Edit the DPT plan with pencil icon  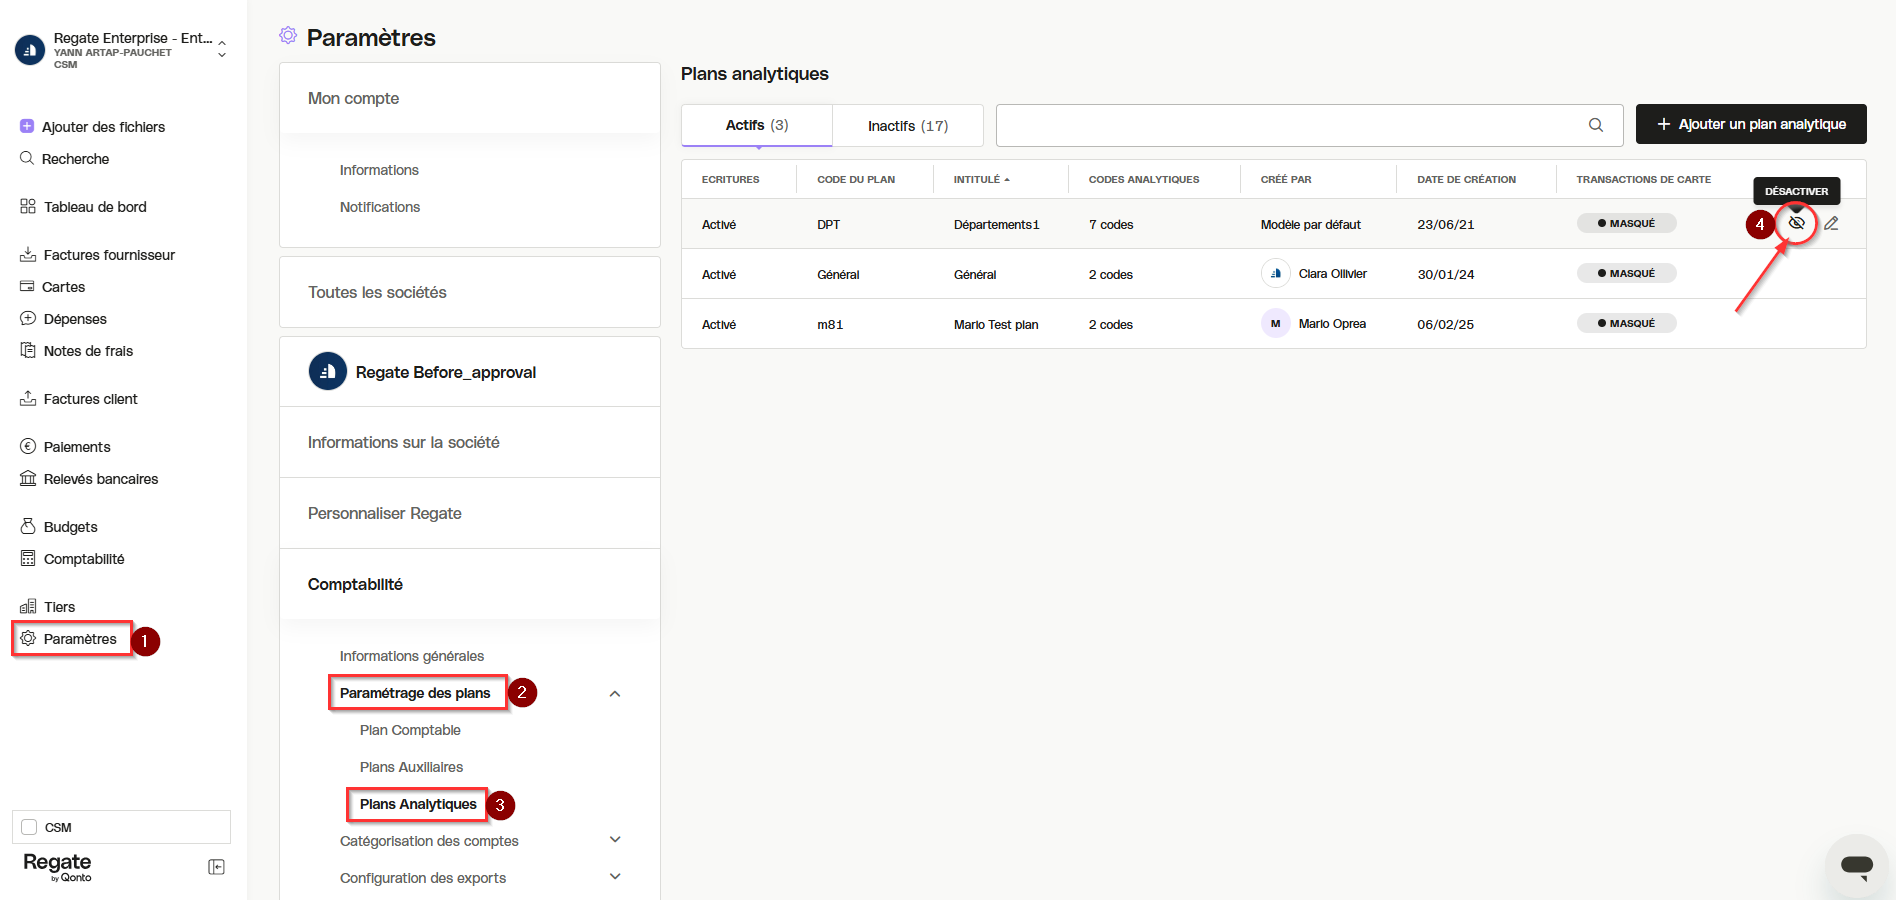(1831, 224)
